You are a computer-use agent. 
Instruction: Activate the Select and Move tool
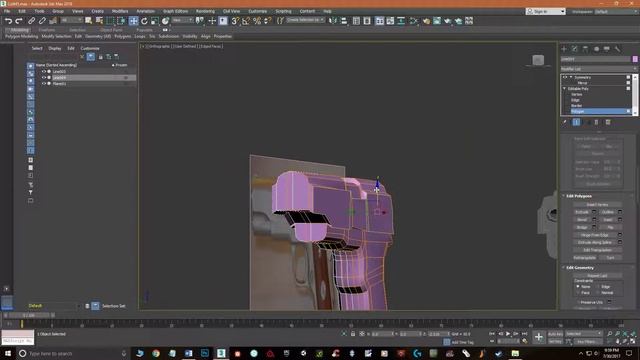point(133,21)
